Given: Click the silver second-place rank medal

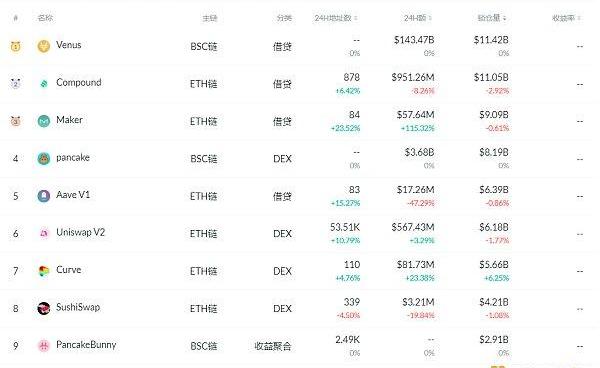Looking at the screenshot, I should click(x=16, y=83).
